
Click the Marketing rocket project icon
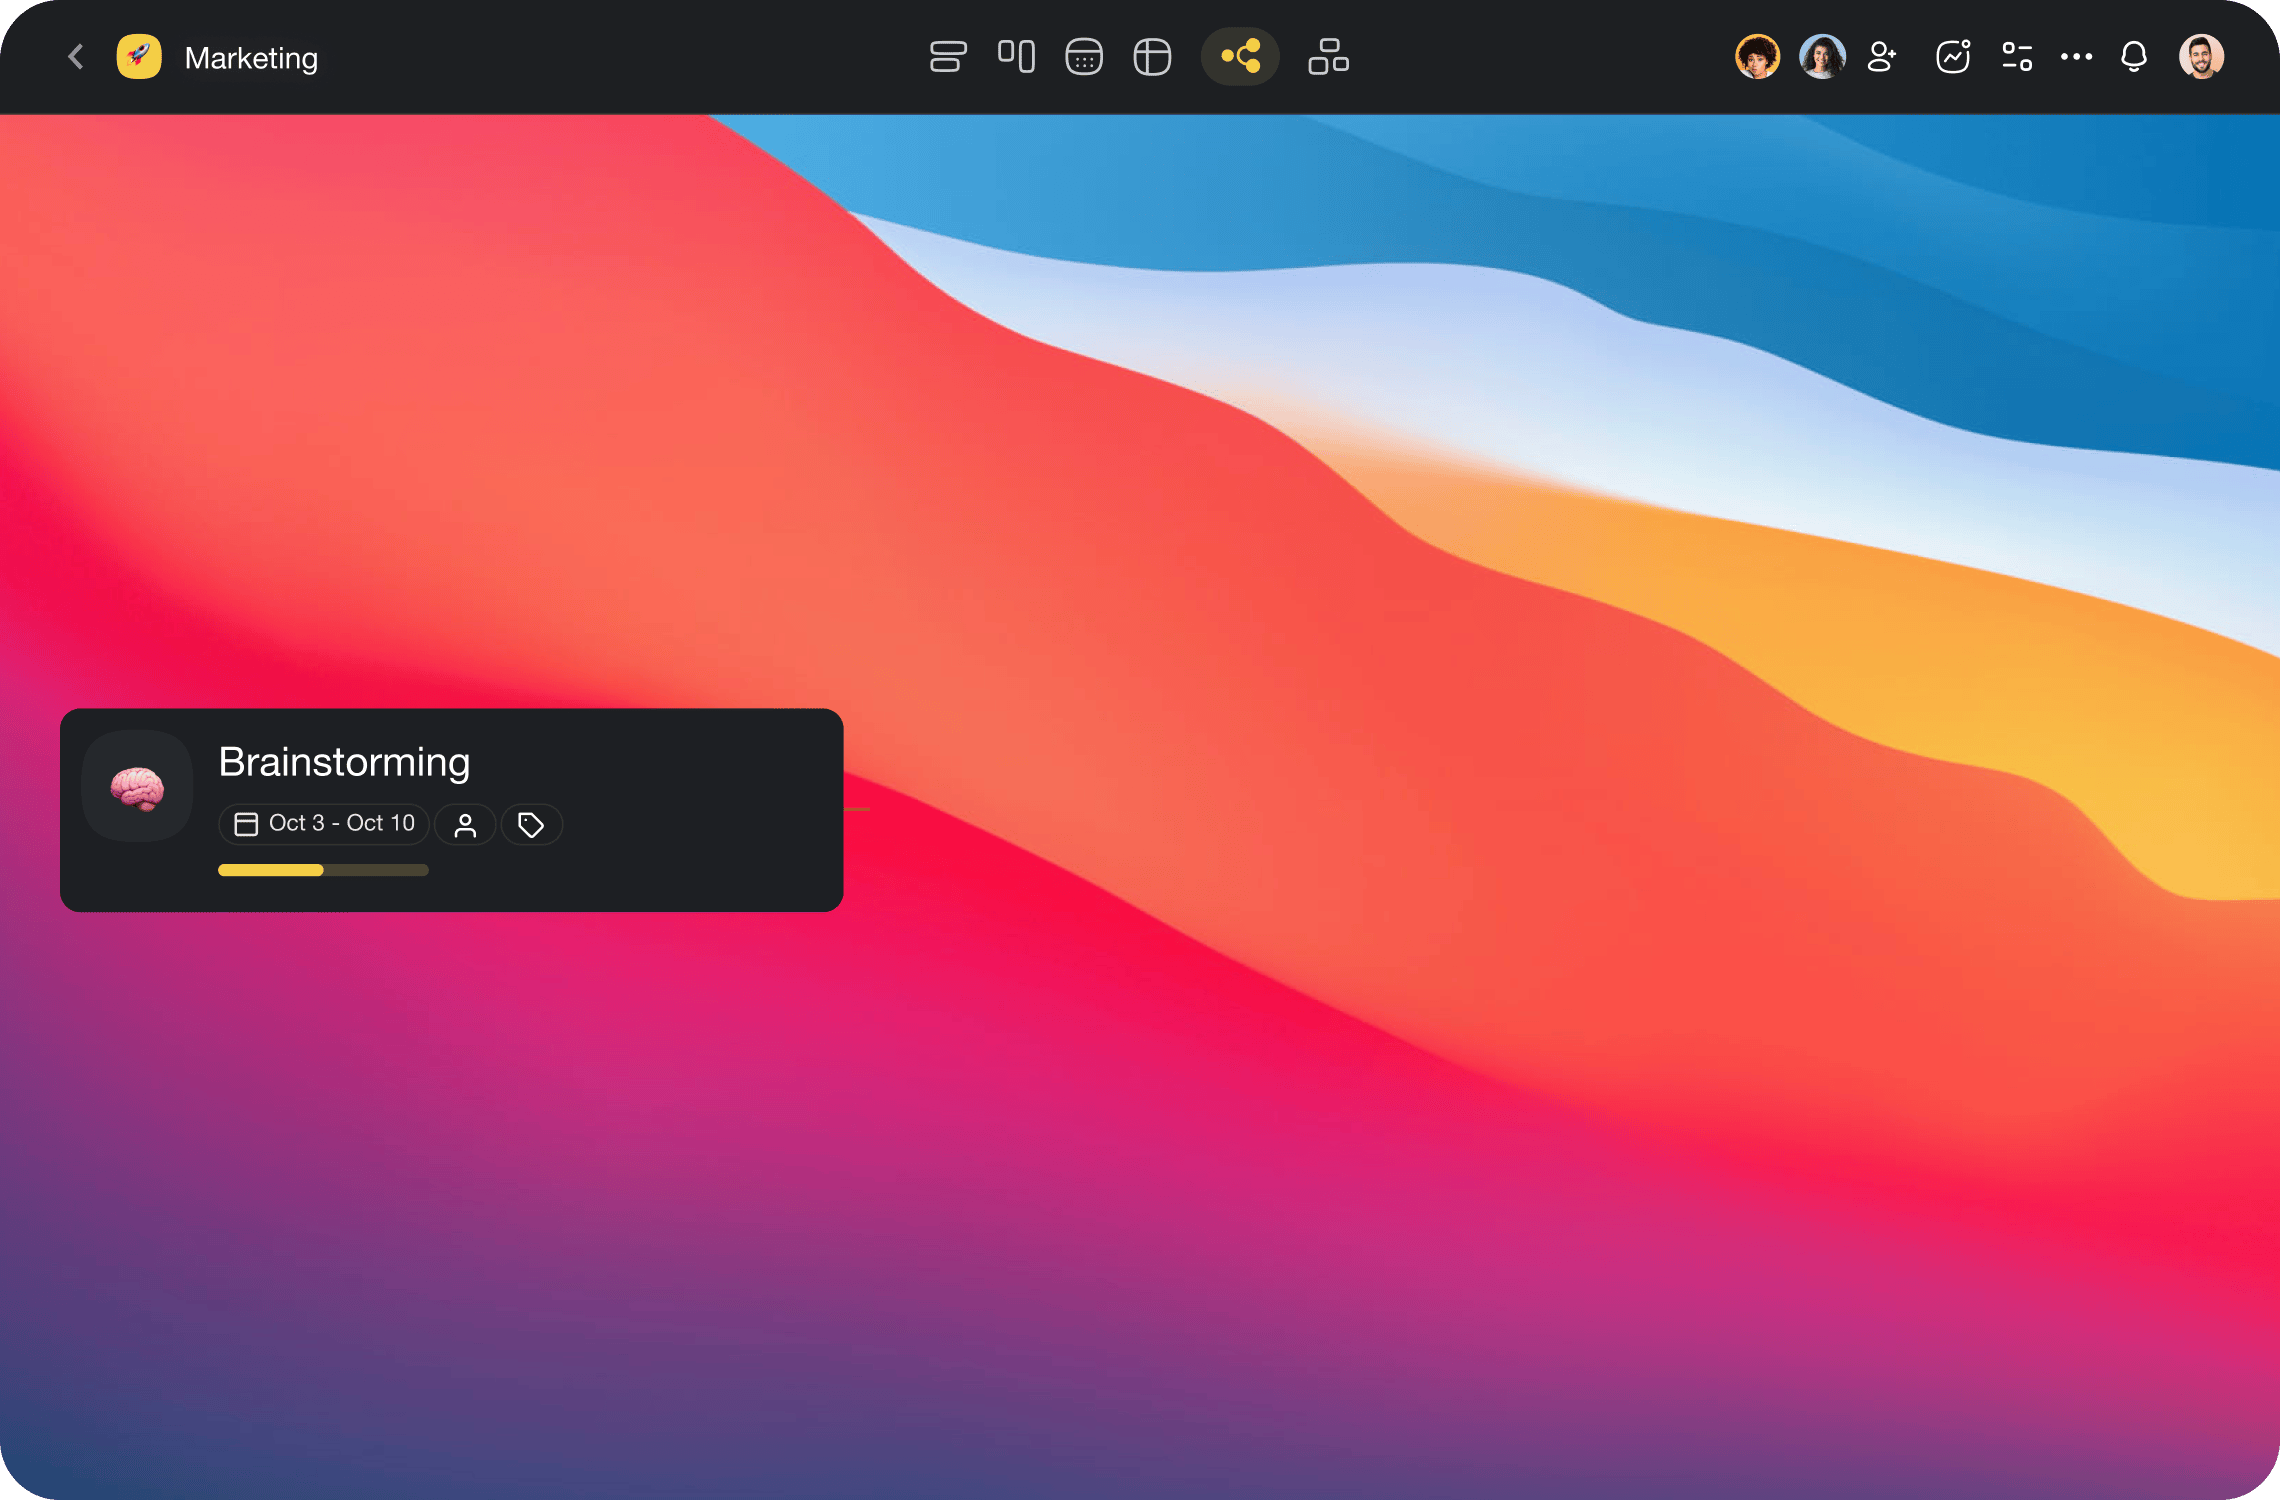click(x=139, y=57)
